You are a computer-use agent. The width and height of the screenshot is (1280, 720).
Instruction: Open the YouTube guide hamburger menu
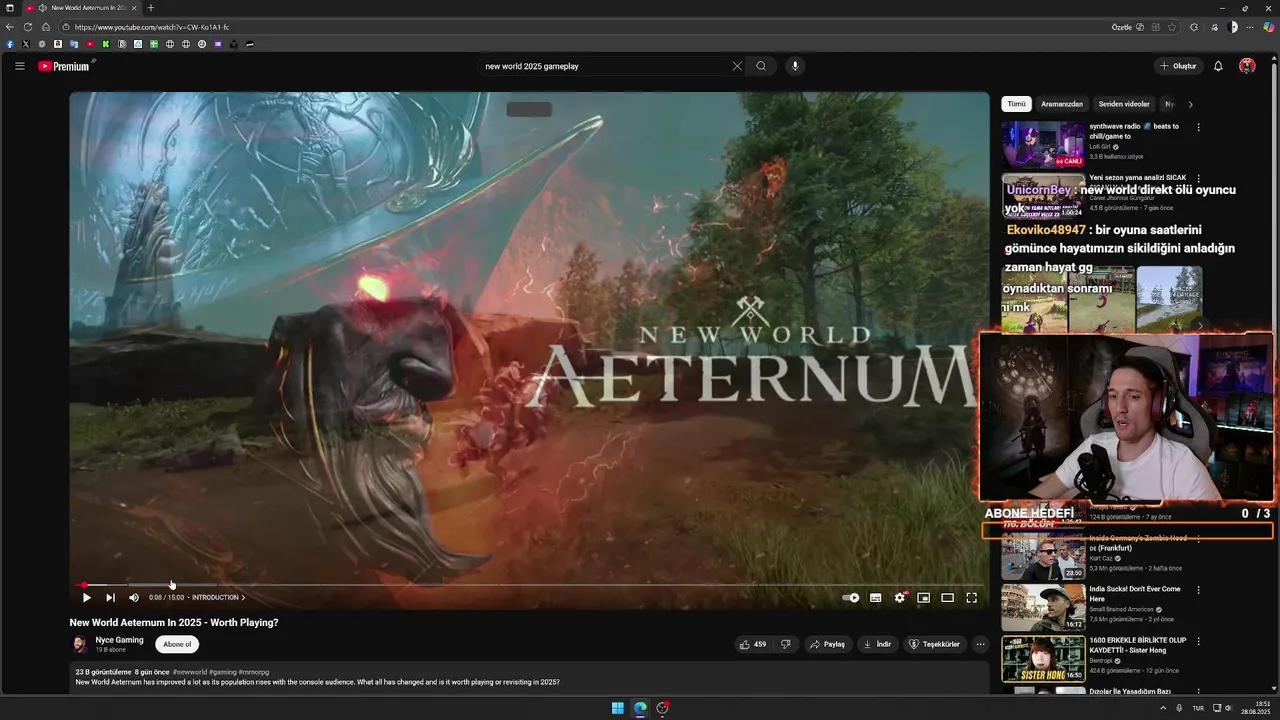click(19, 66)
